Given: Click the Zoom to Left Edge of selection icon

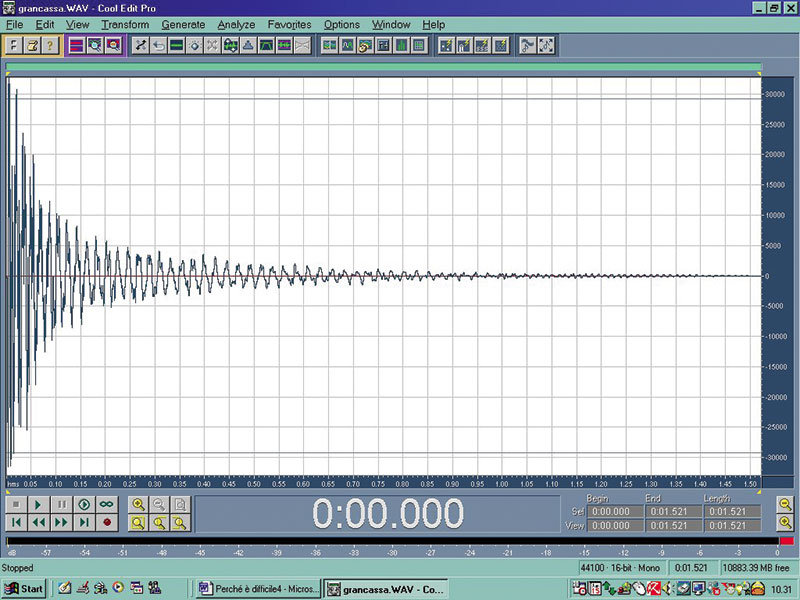Looking at the screenshot, I should pyautogui.click(x=159, y=523).
